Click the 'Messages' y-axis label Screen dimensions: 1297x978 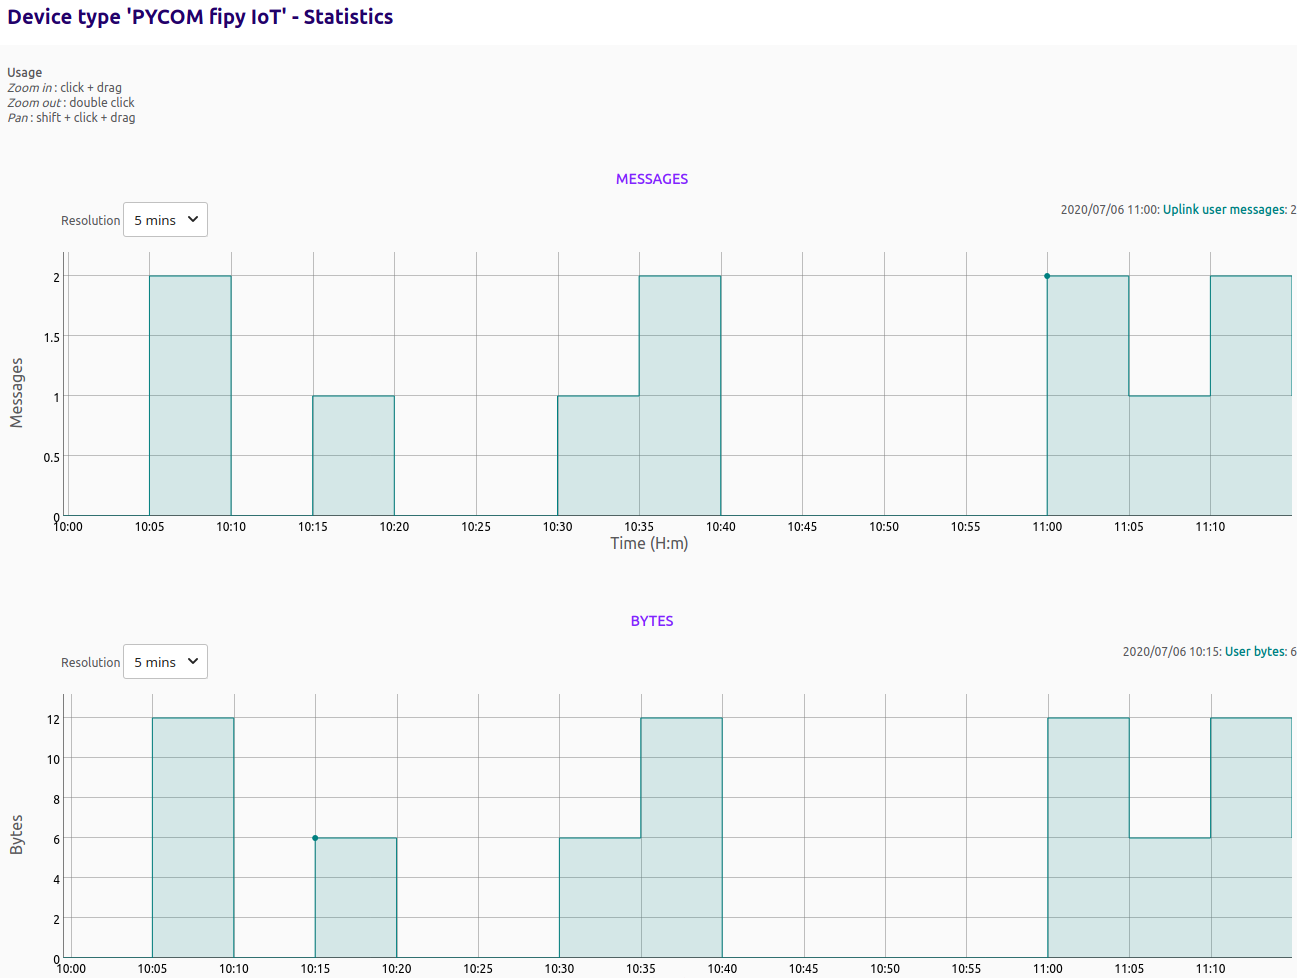16,393
